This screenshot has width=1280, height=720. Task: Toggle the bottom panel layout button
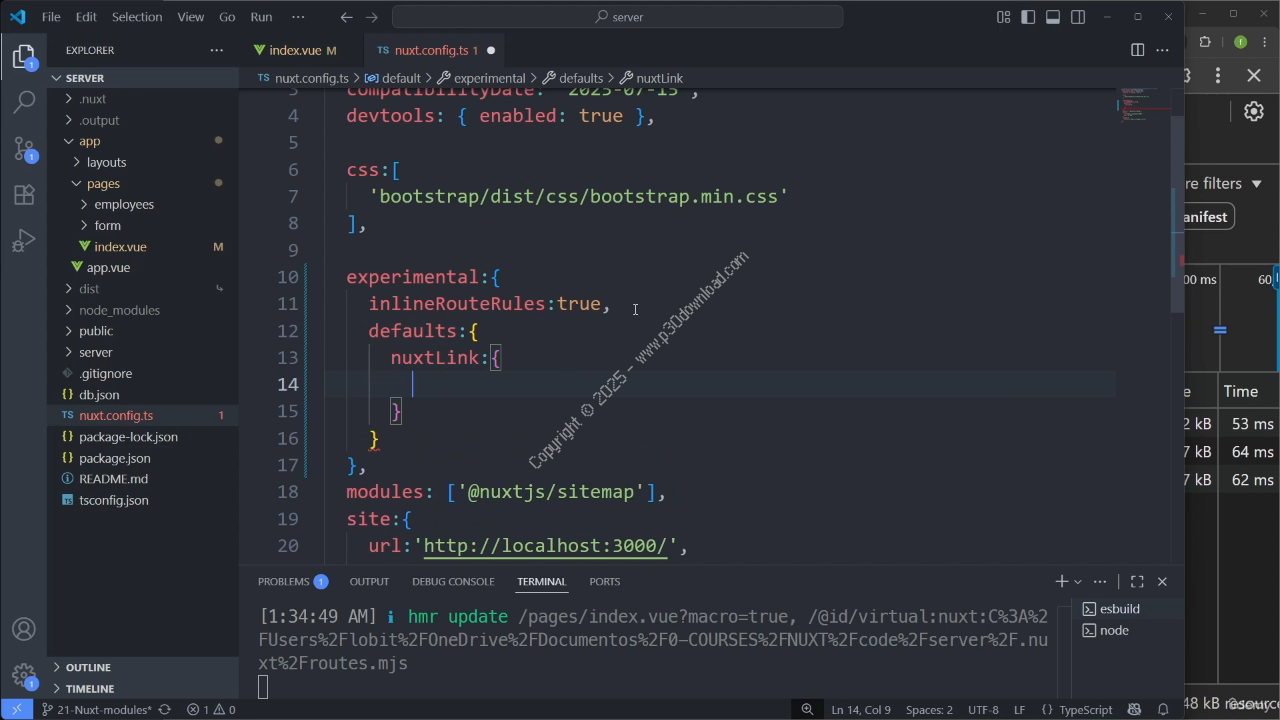tap(1053, 17)
